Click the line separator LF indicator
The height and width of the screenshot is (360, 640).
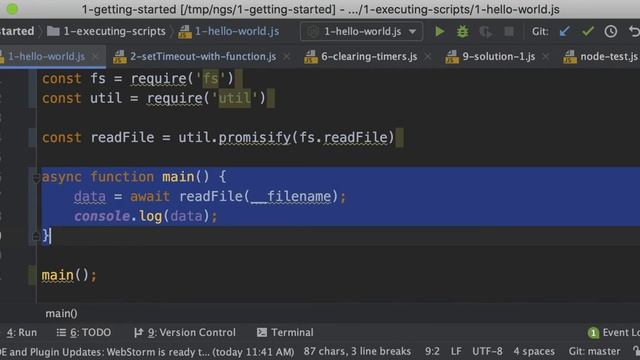456,351
